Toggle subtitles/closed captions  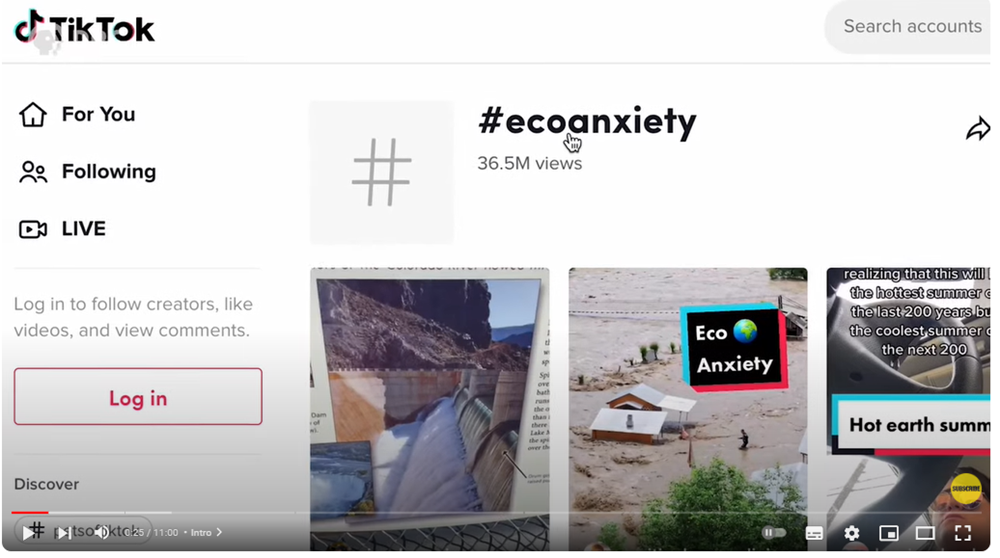pyautogui.click(x=814, y=533)
